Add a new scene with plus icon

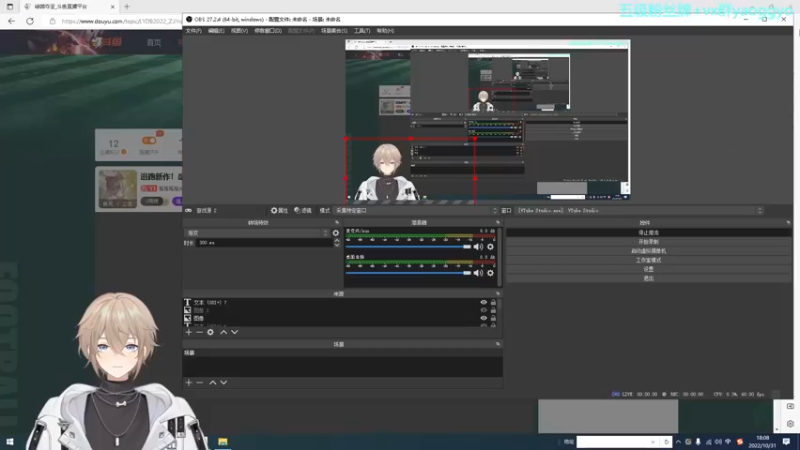tap(189, 382)
